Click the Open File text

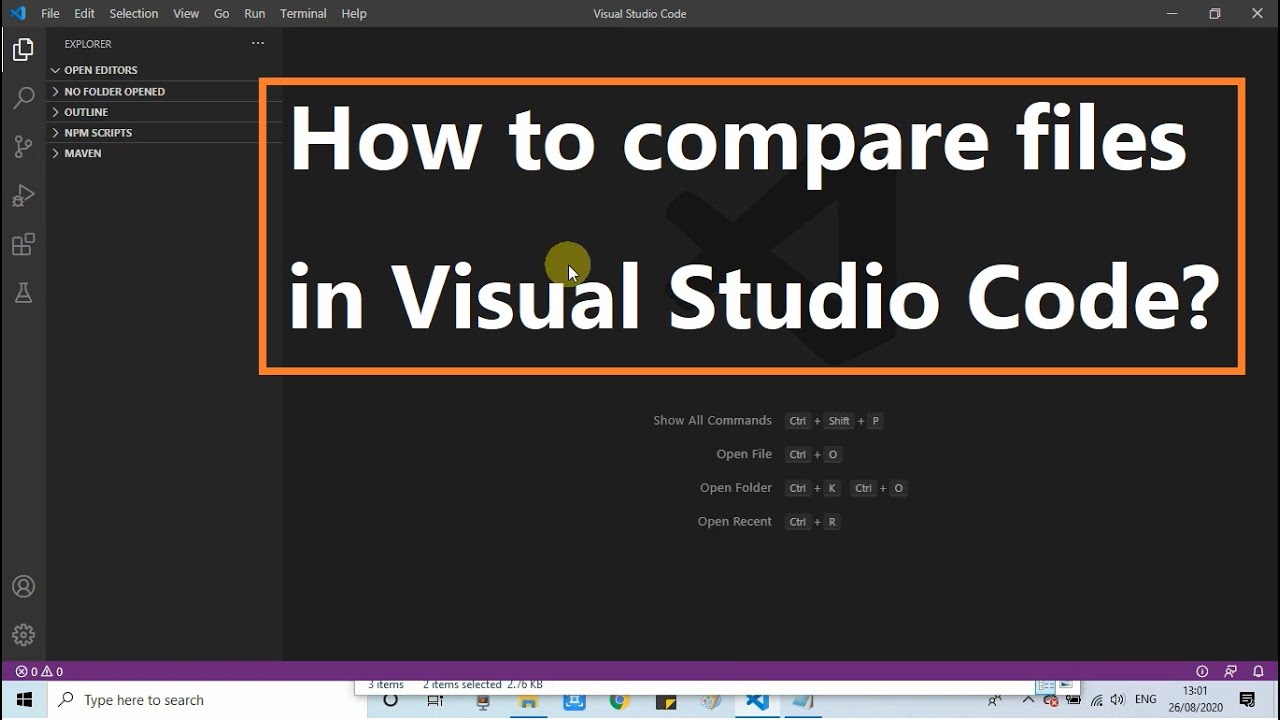click(744, 454)
